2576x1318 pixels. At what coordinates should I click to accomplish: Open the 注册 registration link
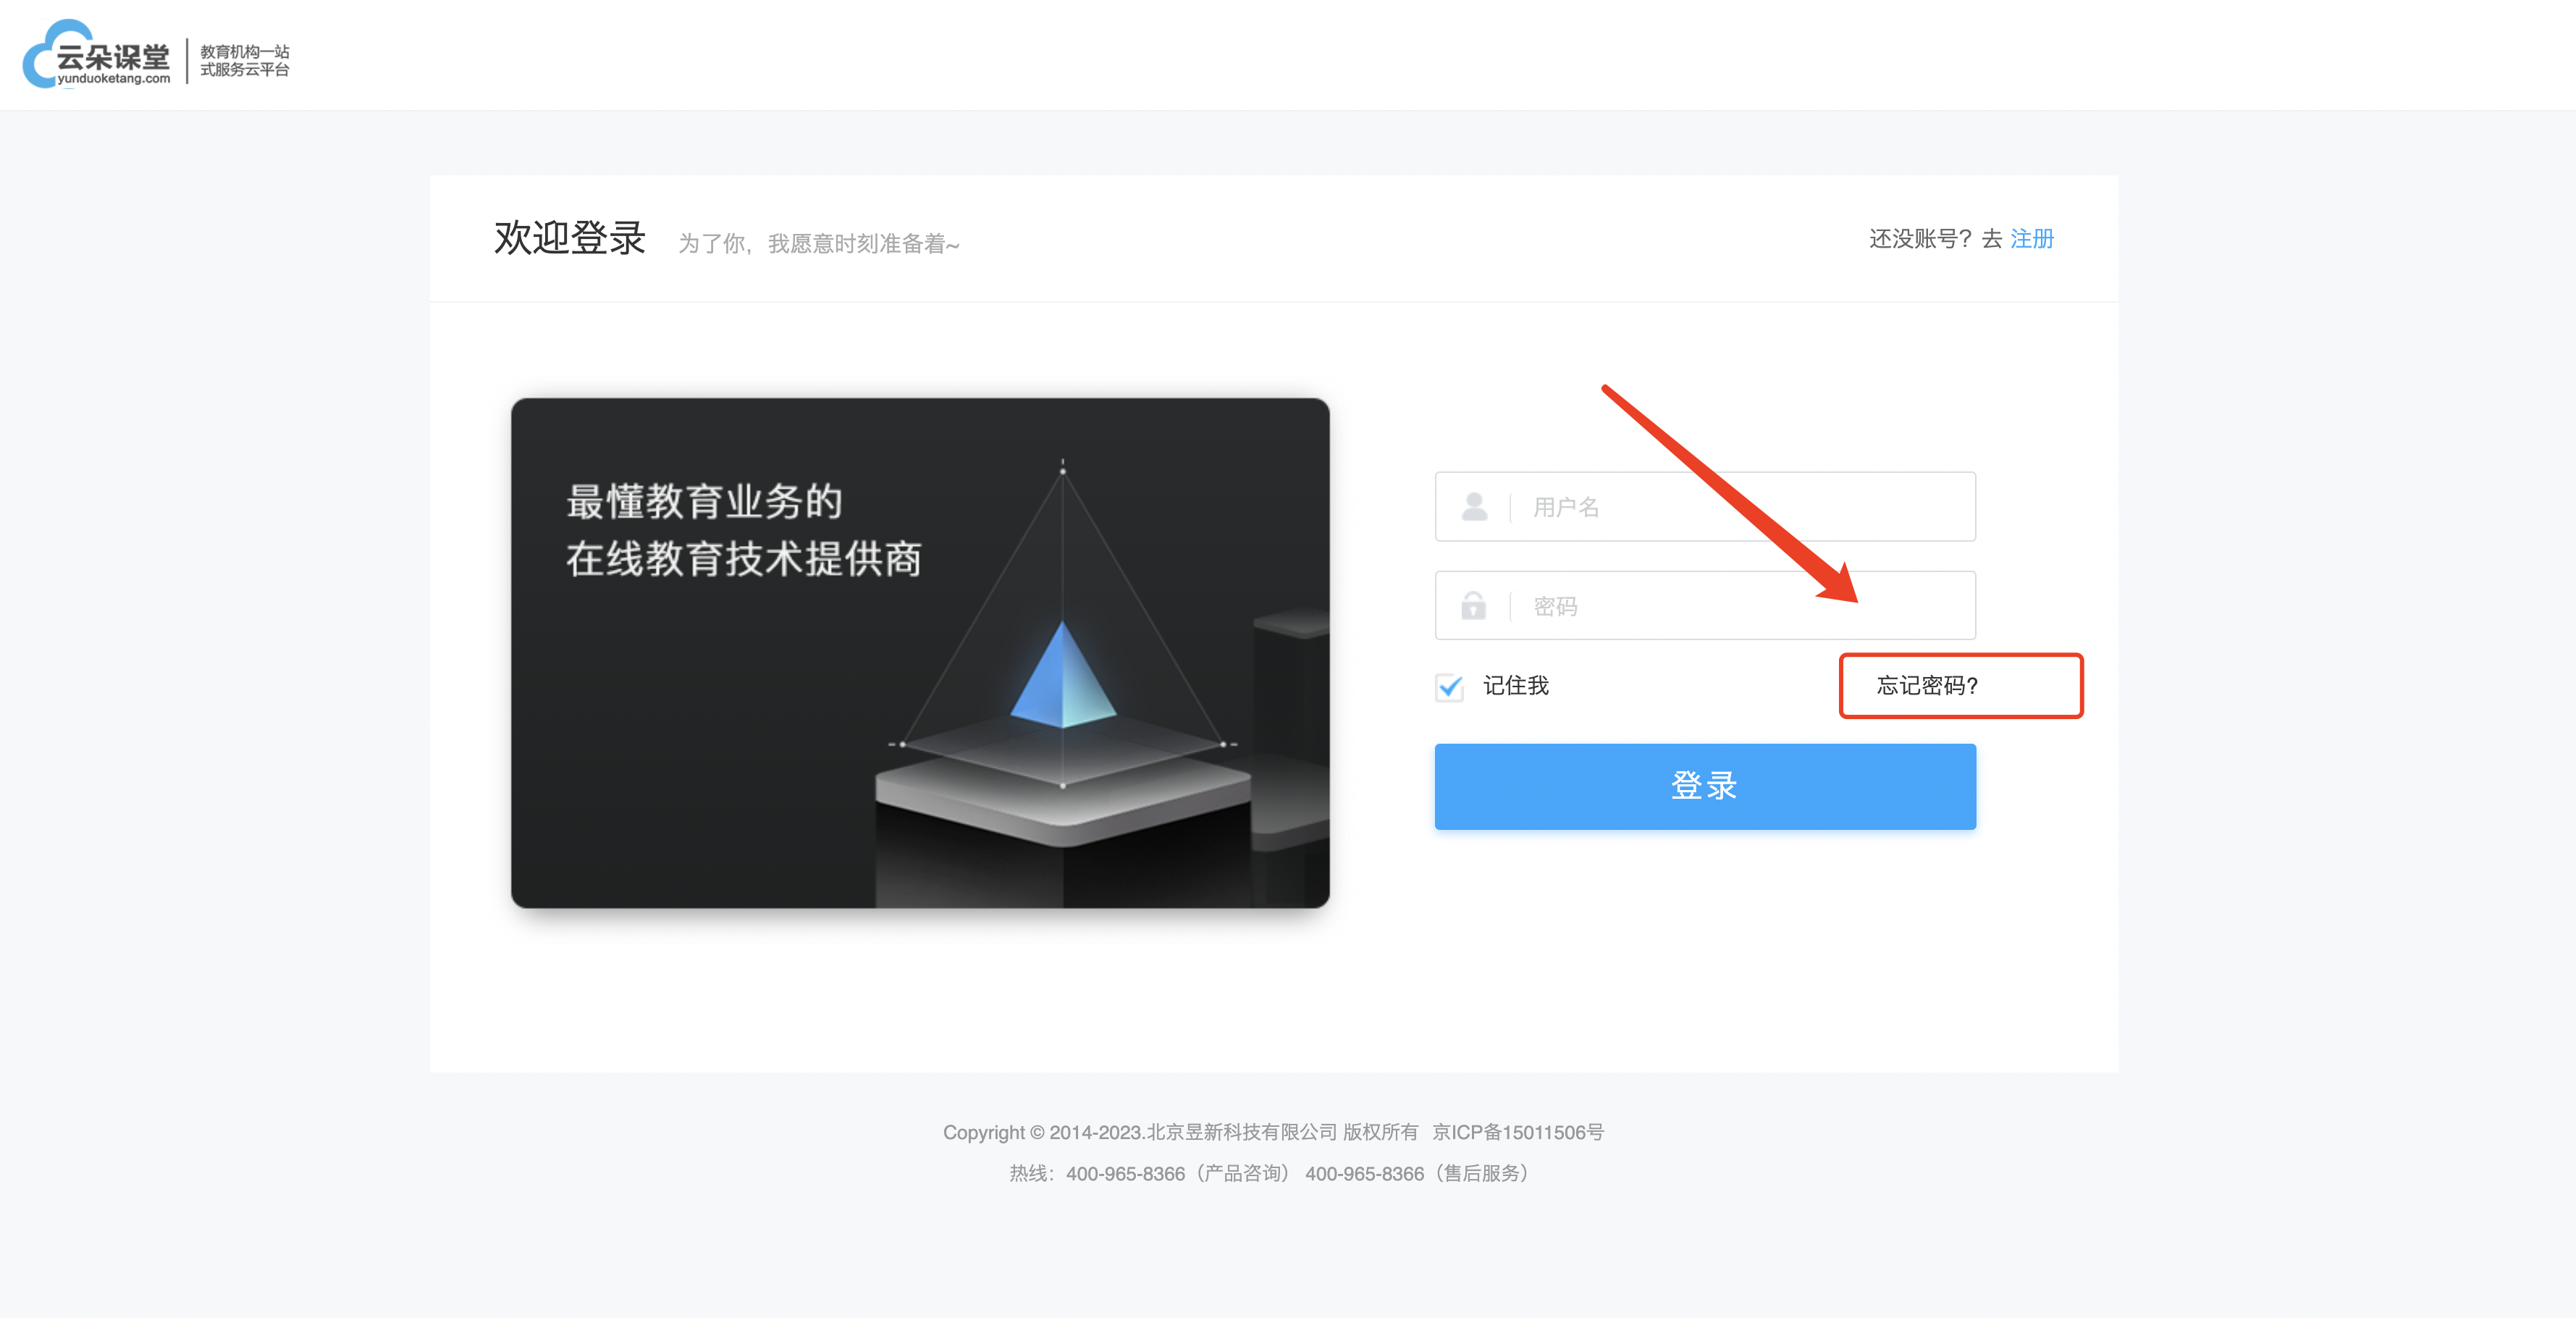pos(2031,239)
